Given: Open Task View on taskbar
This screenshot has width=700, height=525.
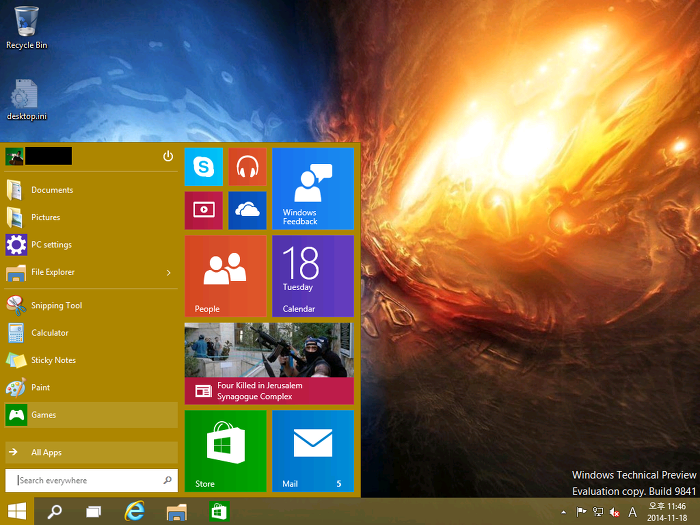Looking at the screenshot, I should 93,512.
